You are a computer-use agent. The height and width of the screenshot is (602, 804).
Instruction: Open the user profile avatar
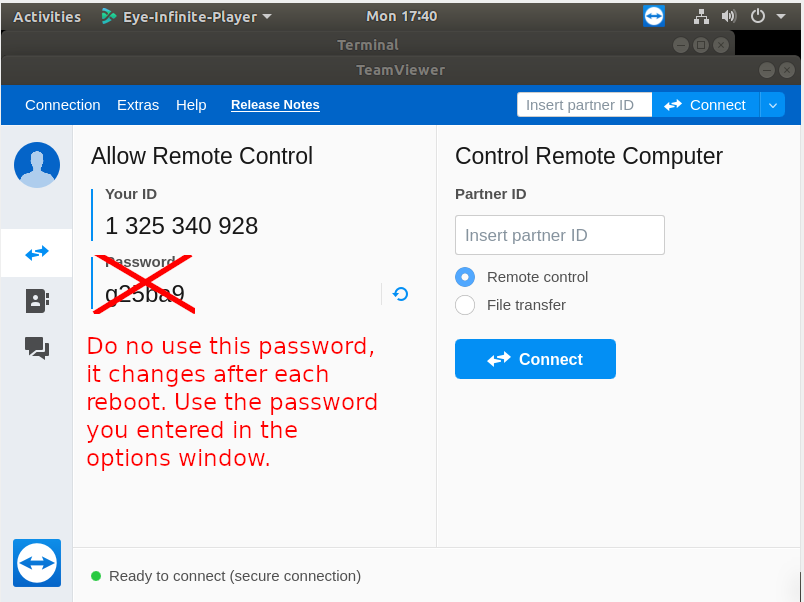click(x=37, y=165)
